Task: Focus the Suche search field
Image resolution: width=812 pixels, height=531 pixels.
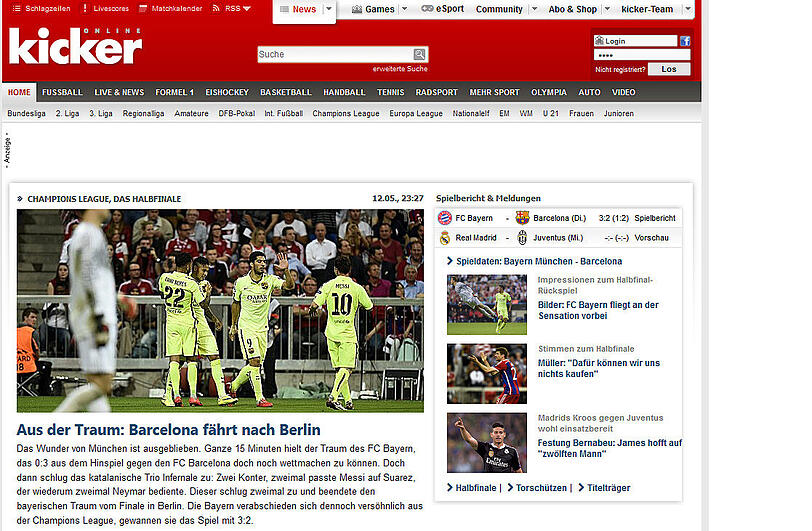Action: (335, 54)
